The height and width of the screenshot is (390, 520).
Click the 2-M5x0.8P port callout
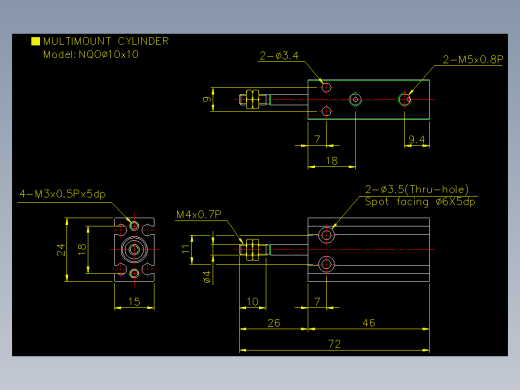[x=473, y=60]
